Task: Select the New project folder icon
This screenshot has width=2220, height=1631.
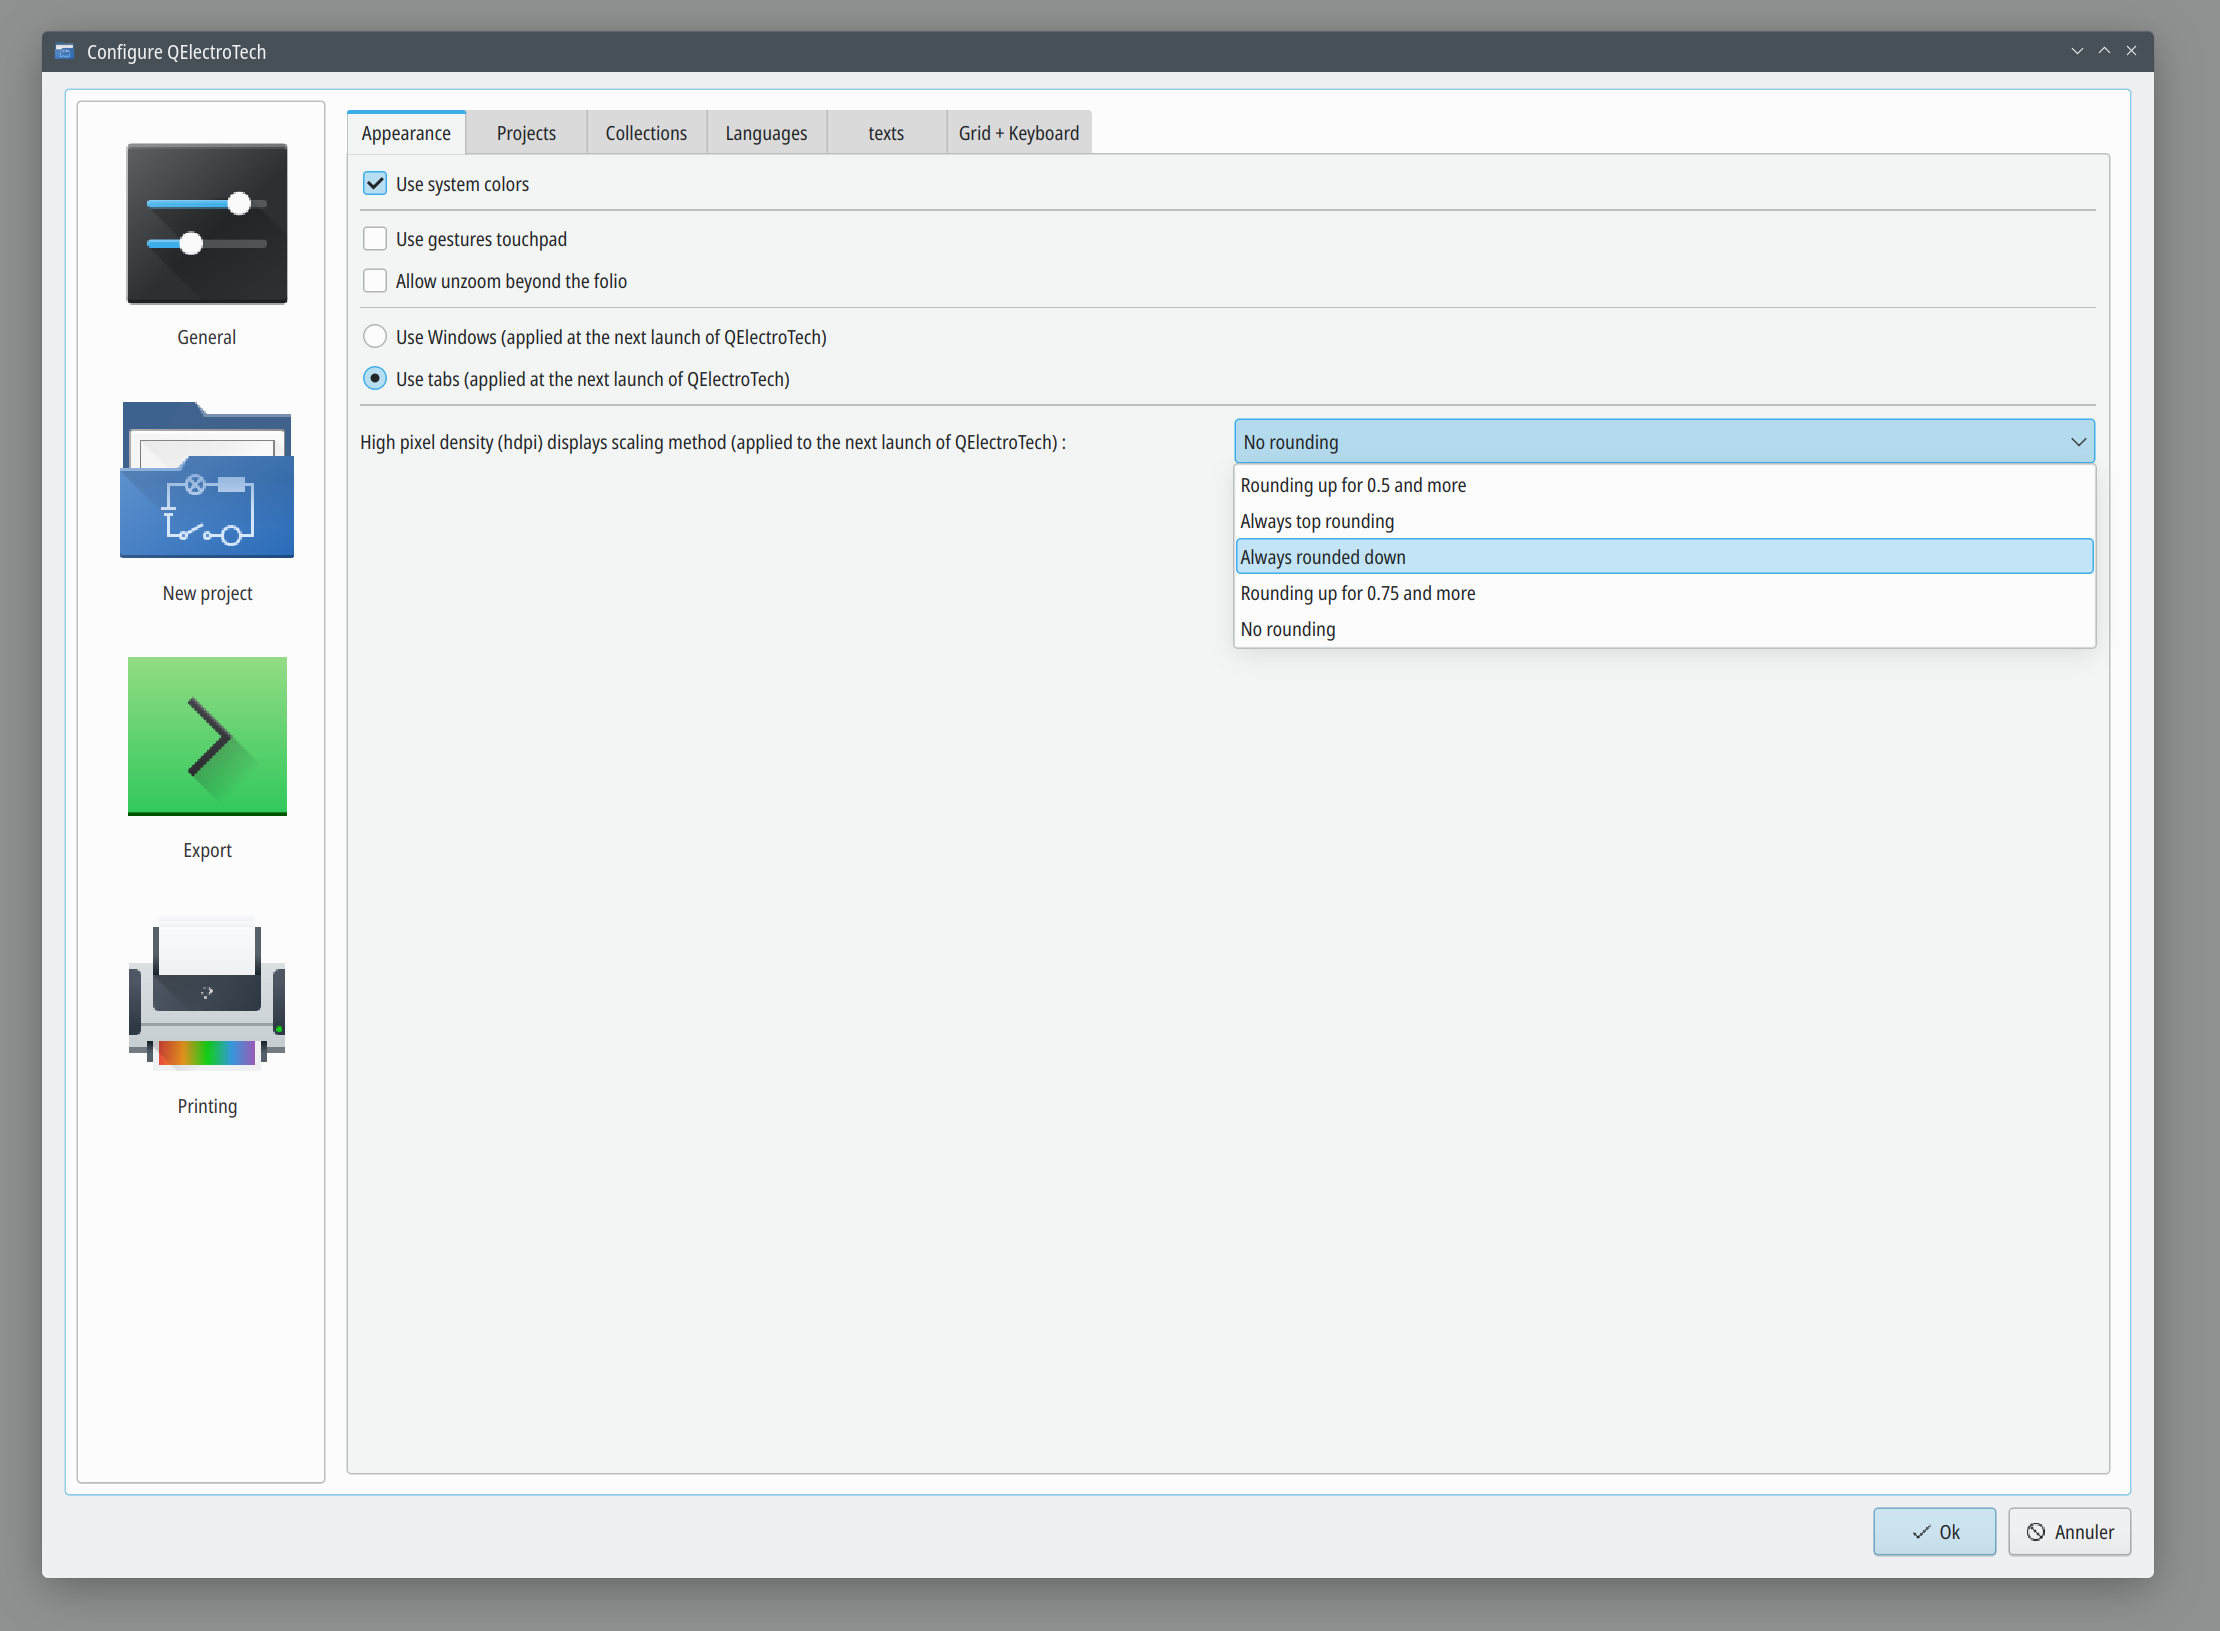Action: [x=207, y=481]
